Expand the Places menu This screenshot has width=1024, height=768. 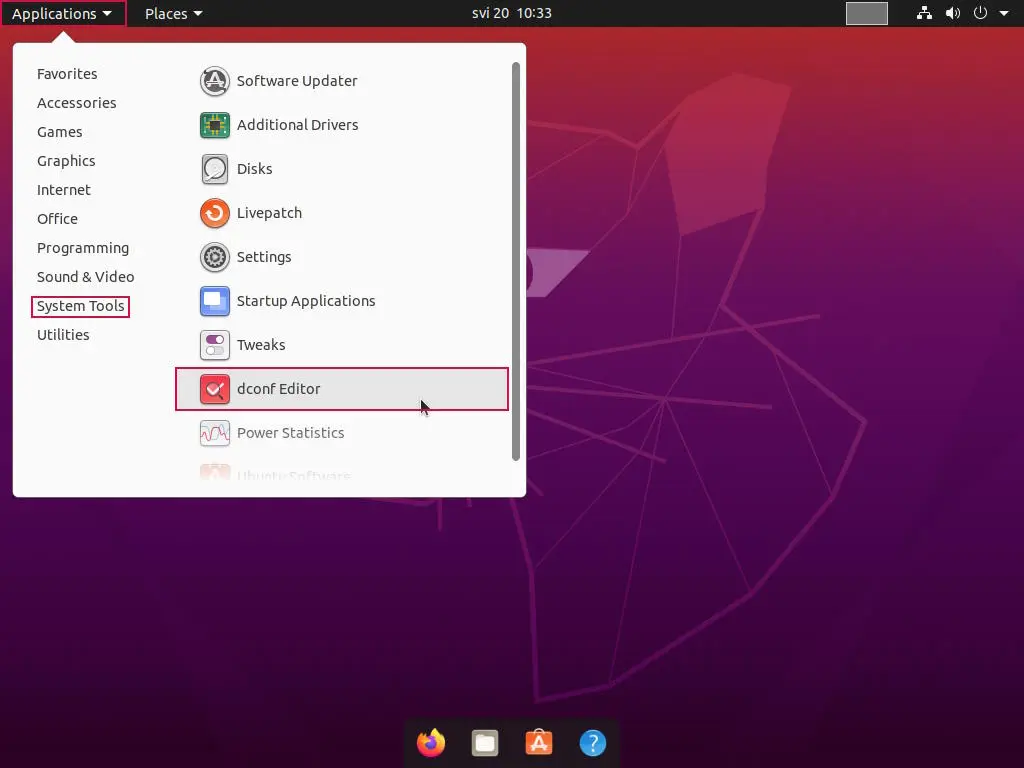pos(173,14)
